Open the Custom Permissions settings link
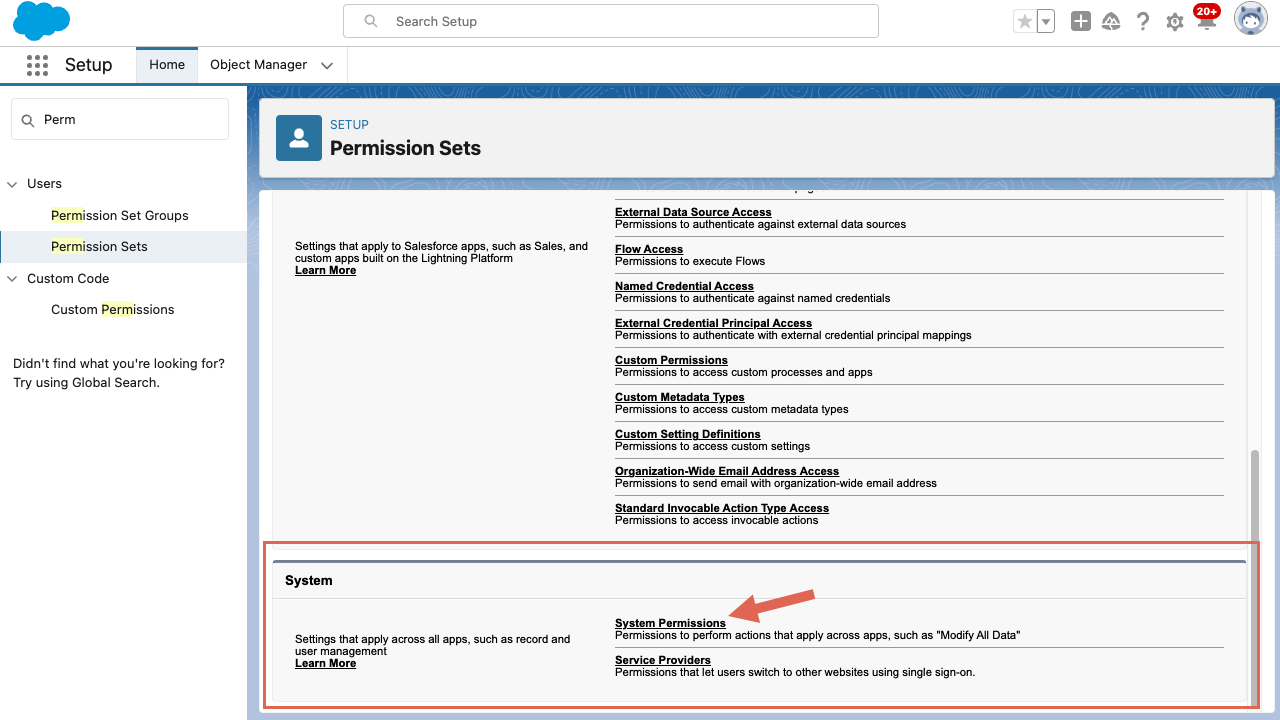1280x720 pixels. 671,360
